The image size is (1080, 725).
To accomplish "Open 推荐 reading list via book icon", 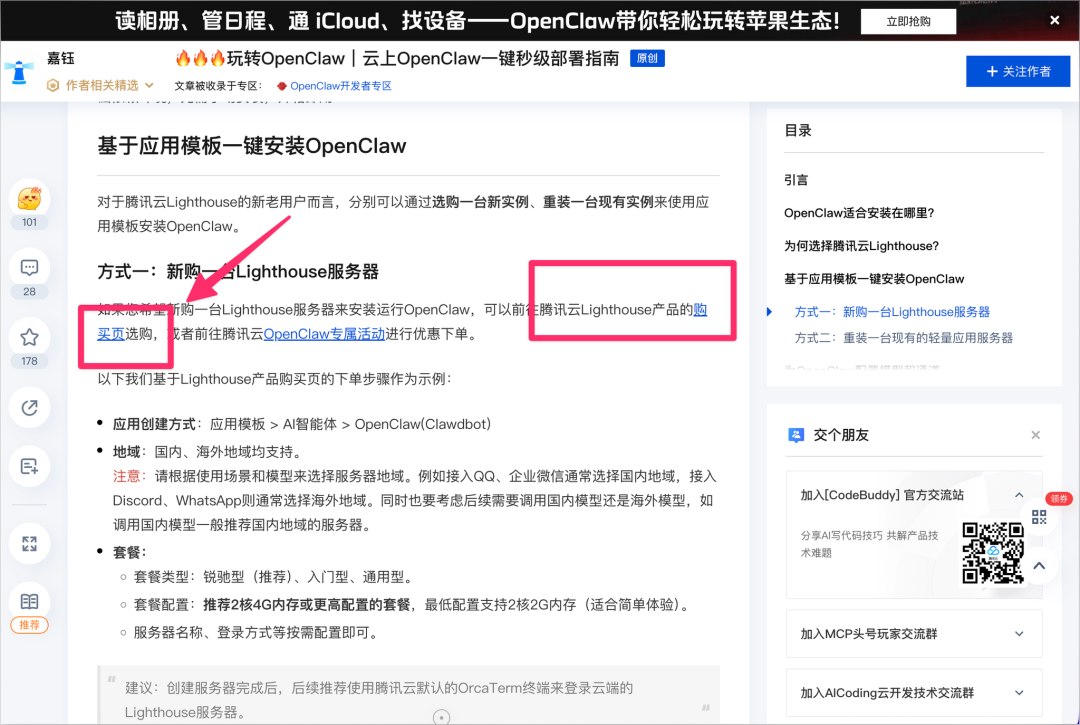I will click(29, 602).
